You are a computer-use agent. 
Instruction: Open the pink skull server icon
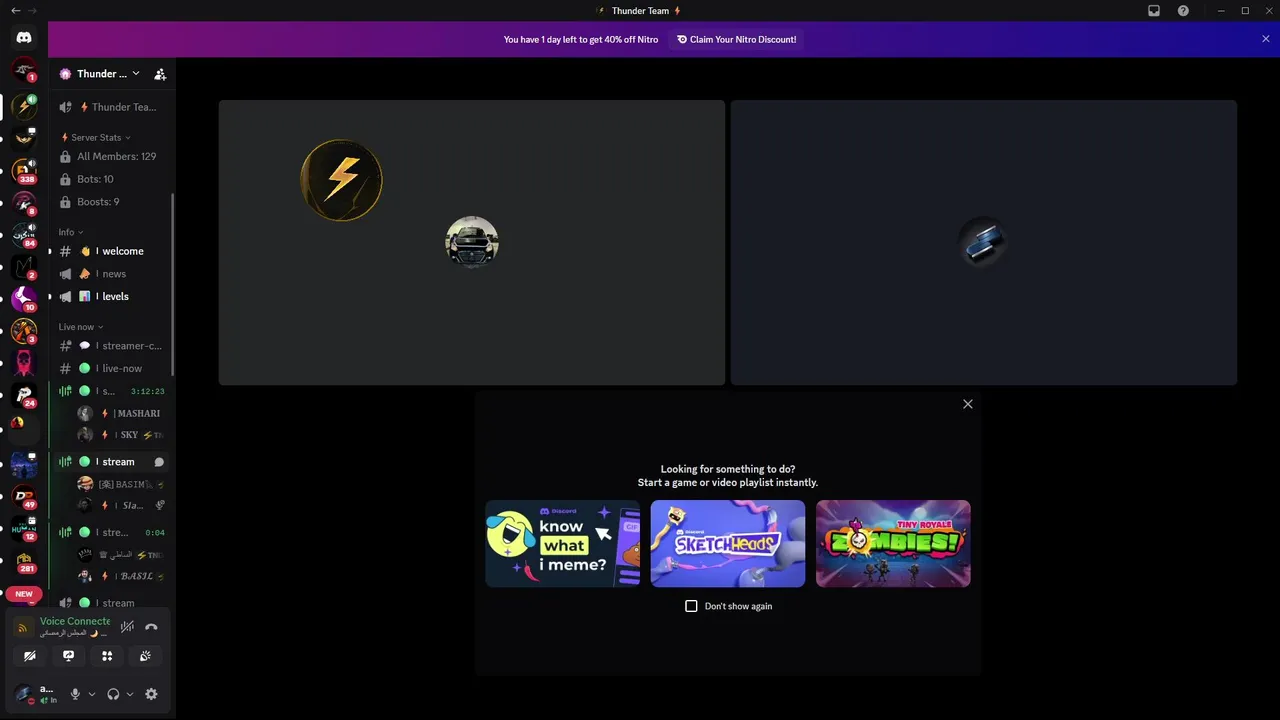pos(24,362)
